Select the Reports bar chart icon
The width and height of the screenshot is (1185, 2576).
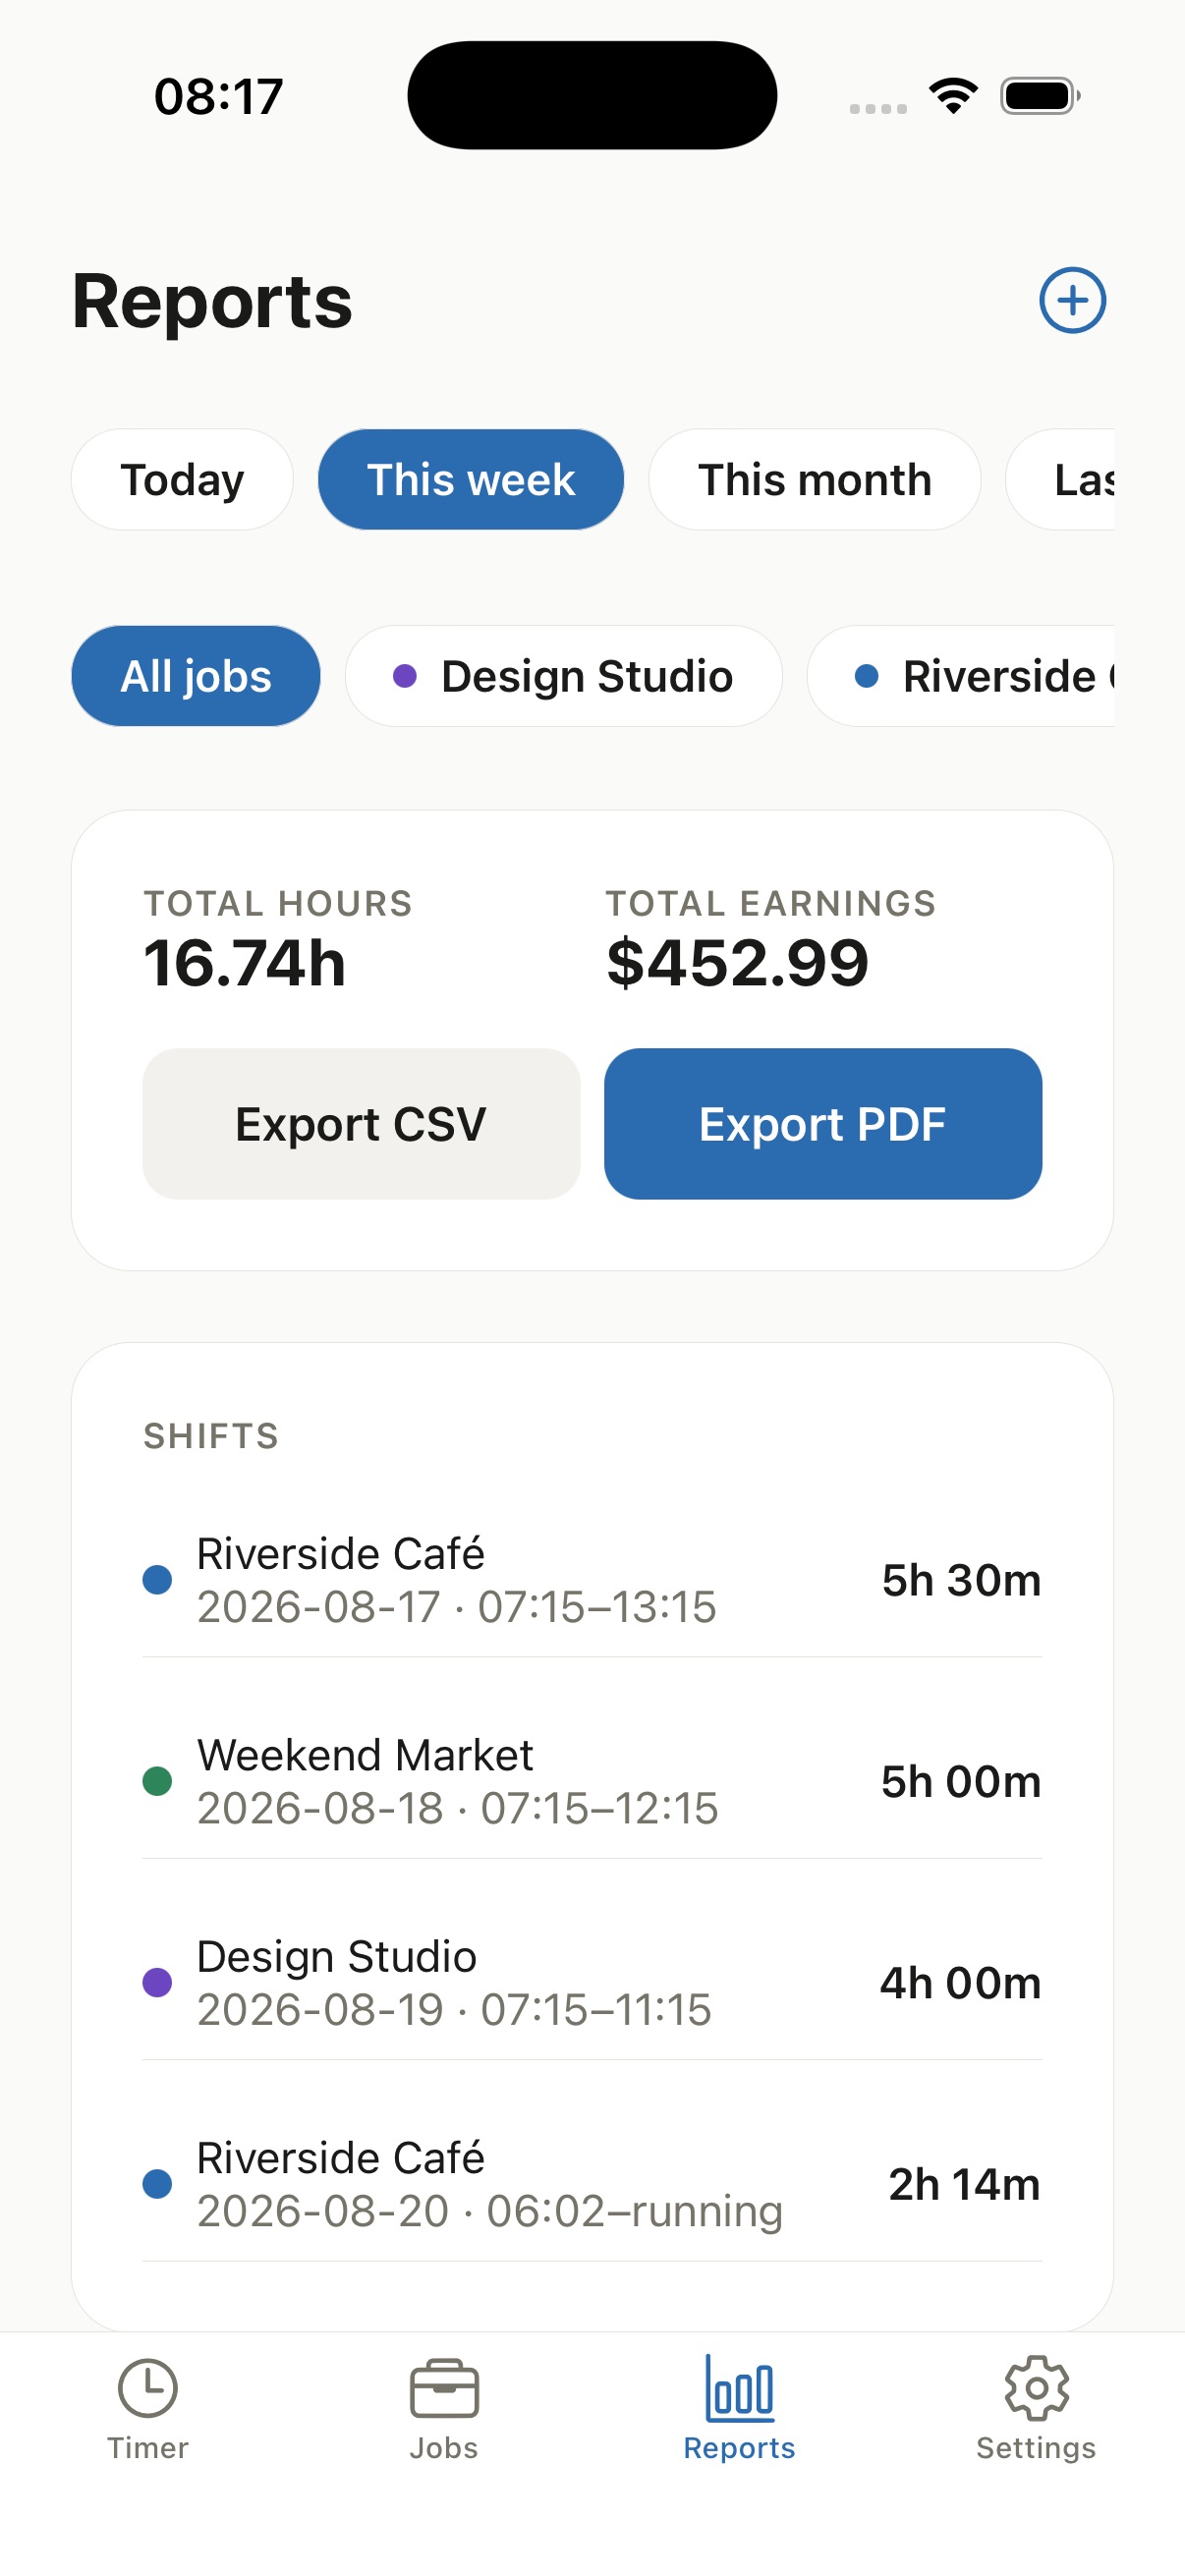[x=739, y=2388]
